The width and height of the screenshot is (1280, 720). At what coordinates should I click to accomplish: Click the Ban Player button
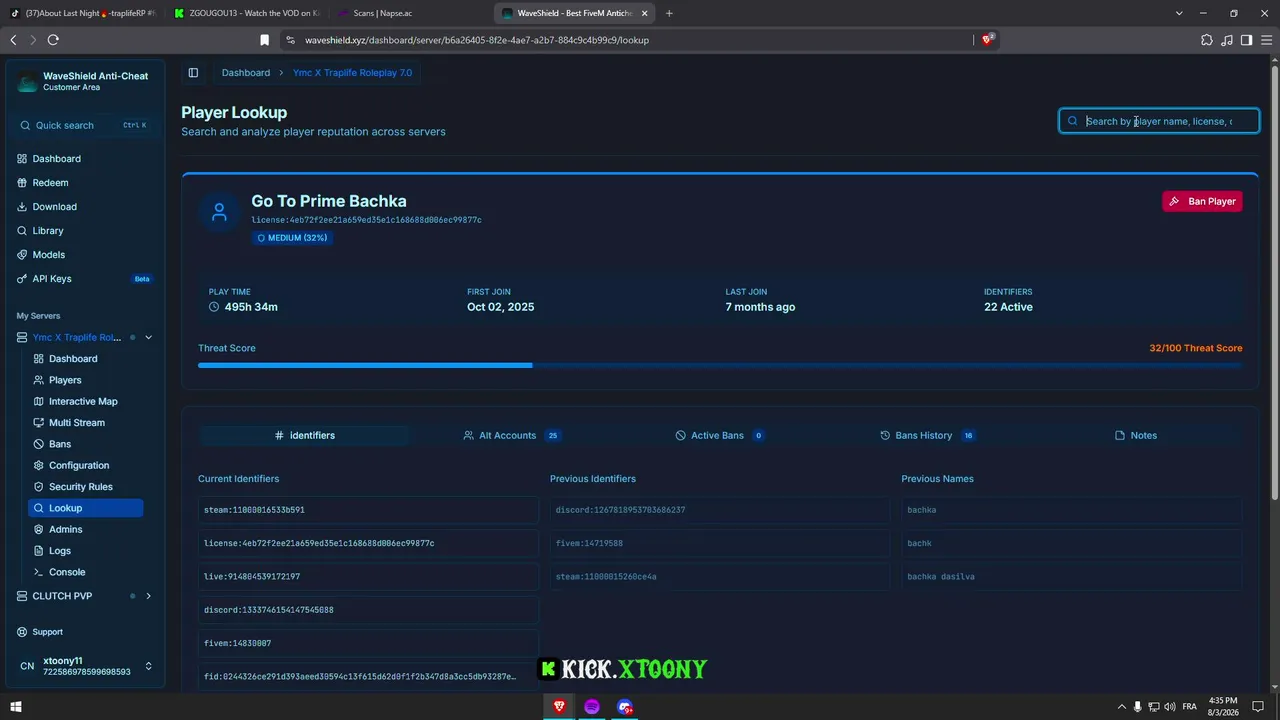point(1202,201)
